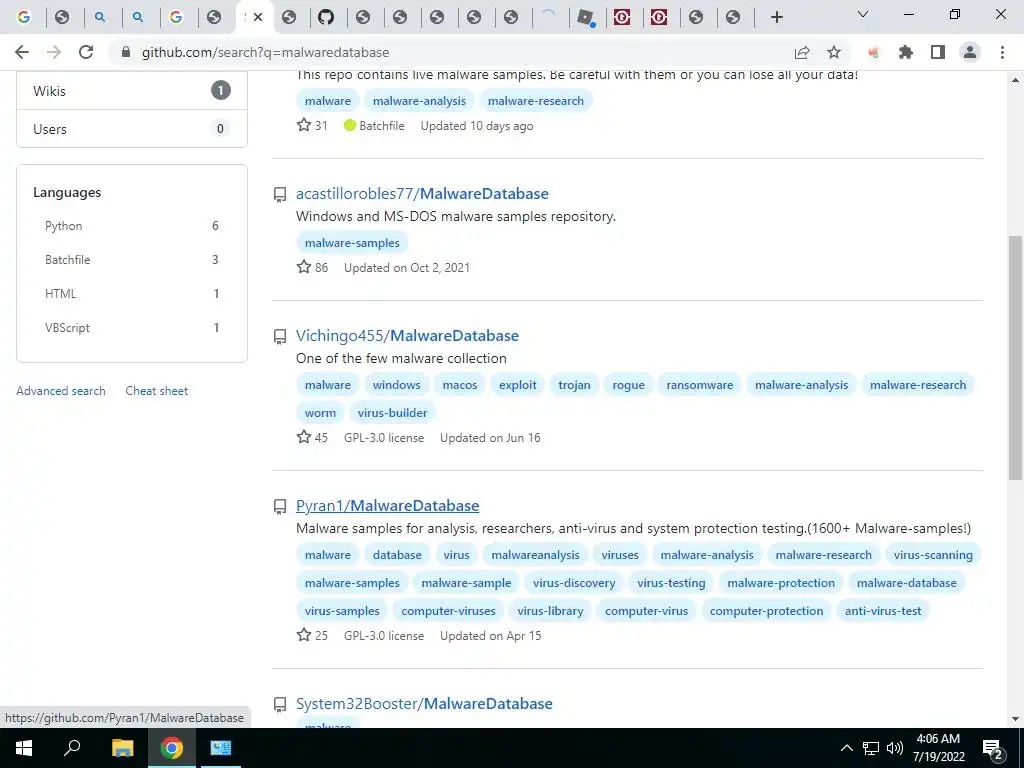Select the virus-builder topic tag
1024x768 pixels.
392,413
